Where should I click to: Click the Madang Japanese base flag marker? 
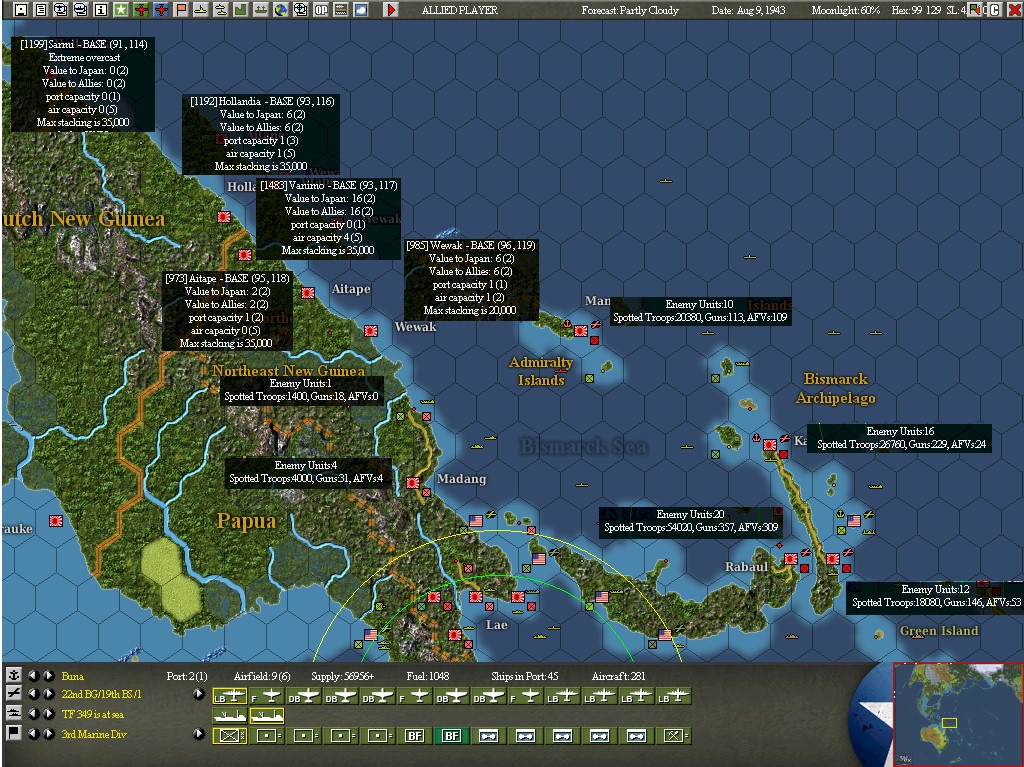click(x=413, y=482)
